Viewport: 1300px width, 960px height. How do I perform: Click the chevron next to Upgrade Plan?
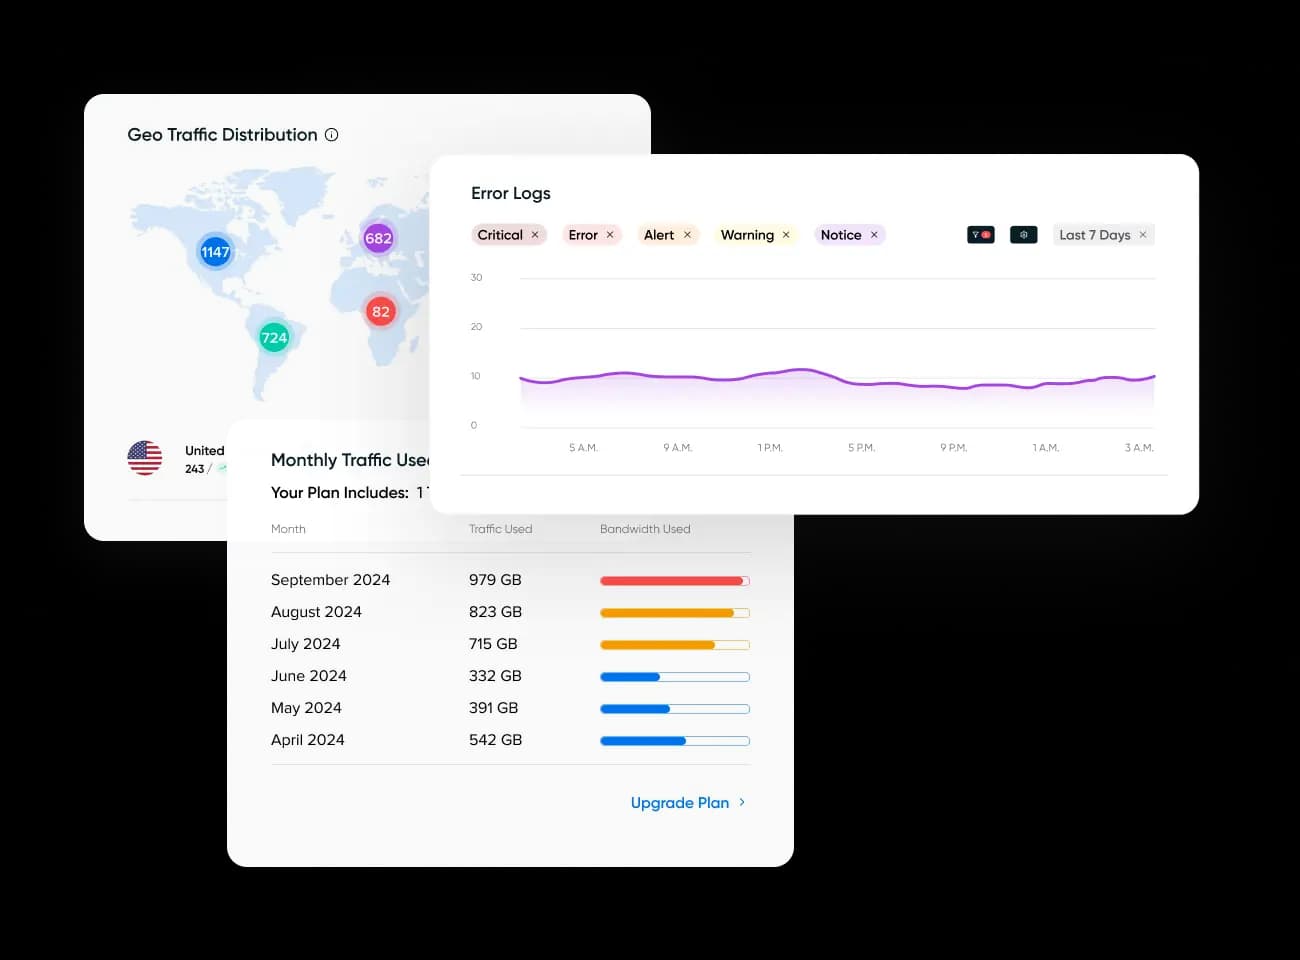pyautogui.click(x=742, y=803)
